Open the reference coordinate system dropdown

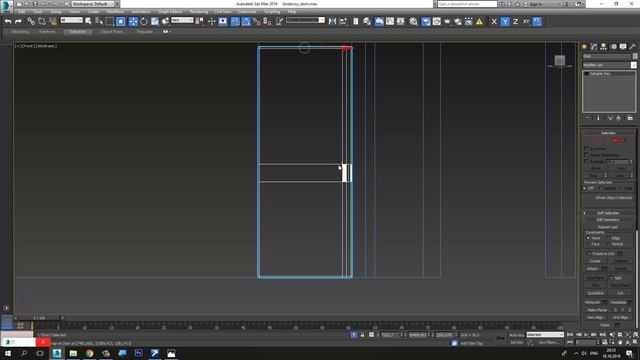pyautogui.click(x=182, y=20)
